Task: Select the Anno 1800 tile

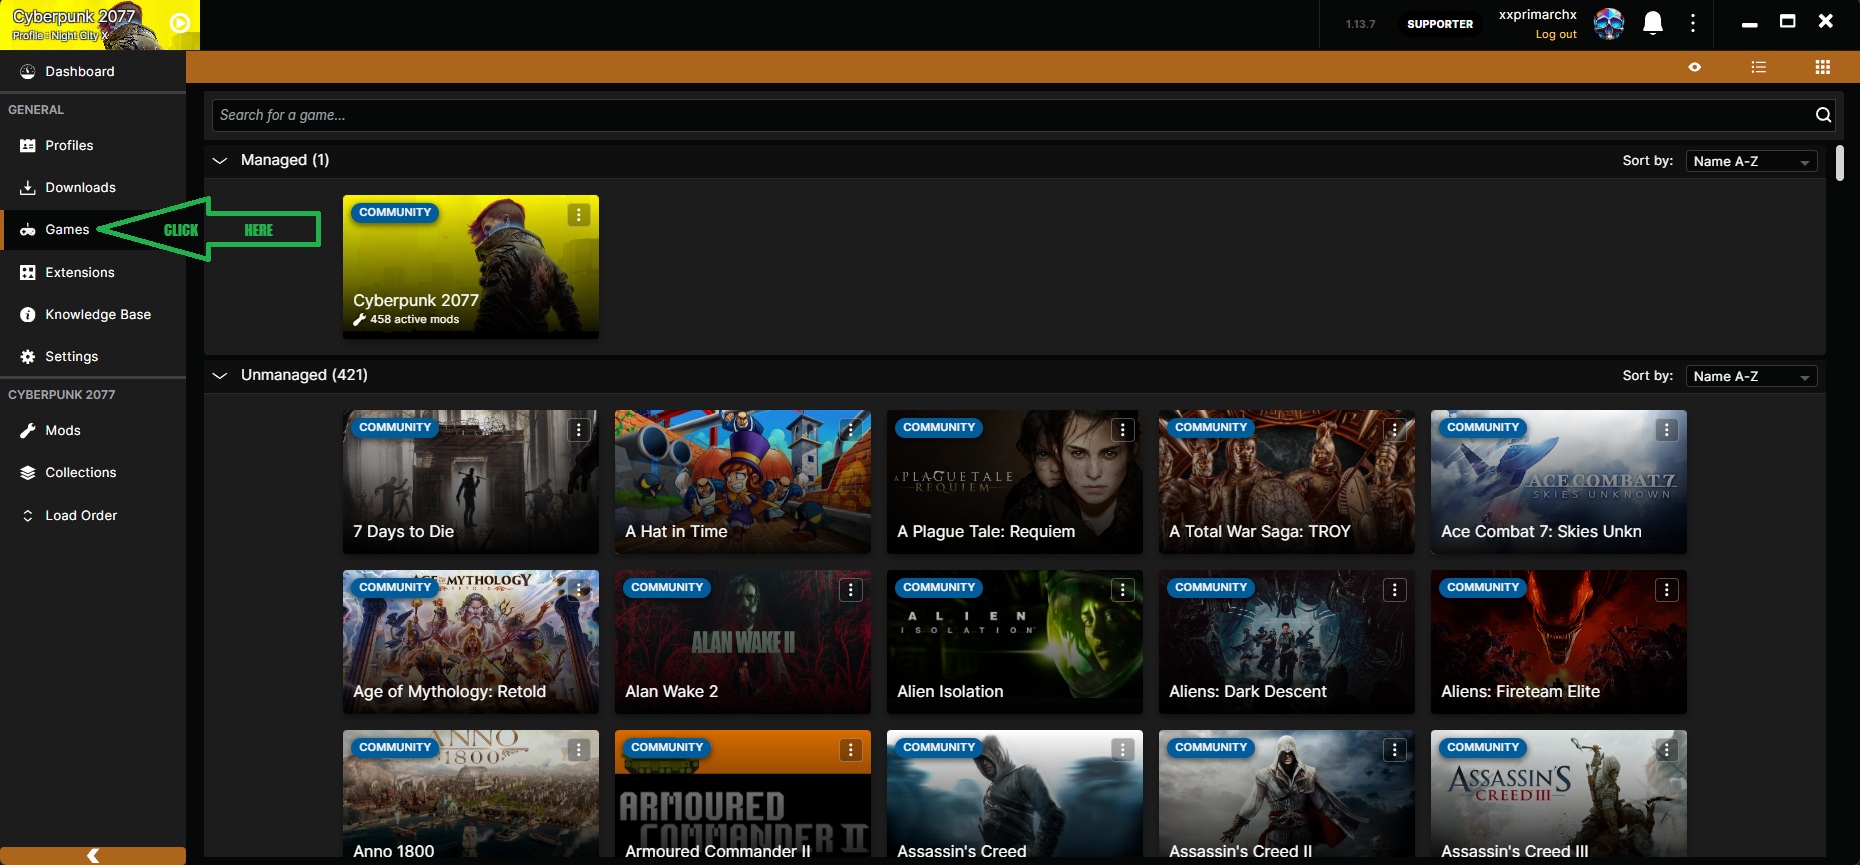Action: 471,795
